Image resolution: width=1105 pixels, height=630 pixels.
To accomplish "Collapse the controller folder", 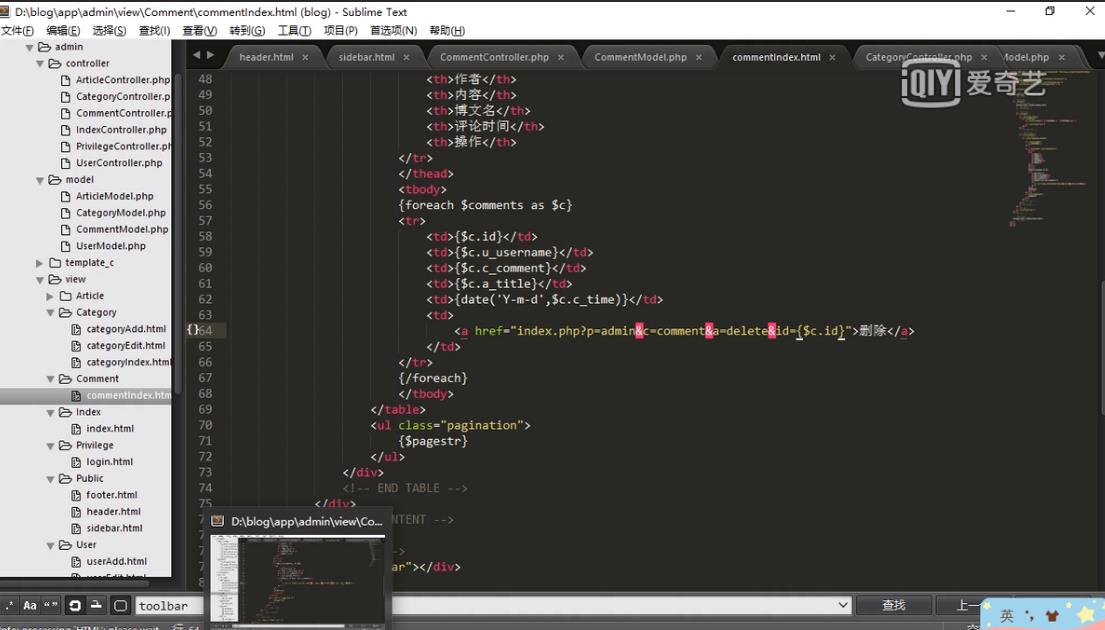I will click(x=41, y=63).
